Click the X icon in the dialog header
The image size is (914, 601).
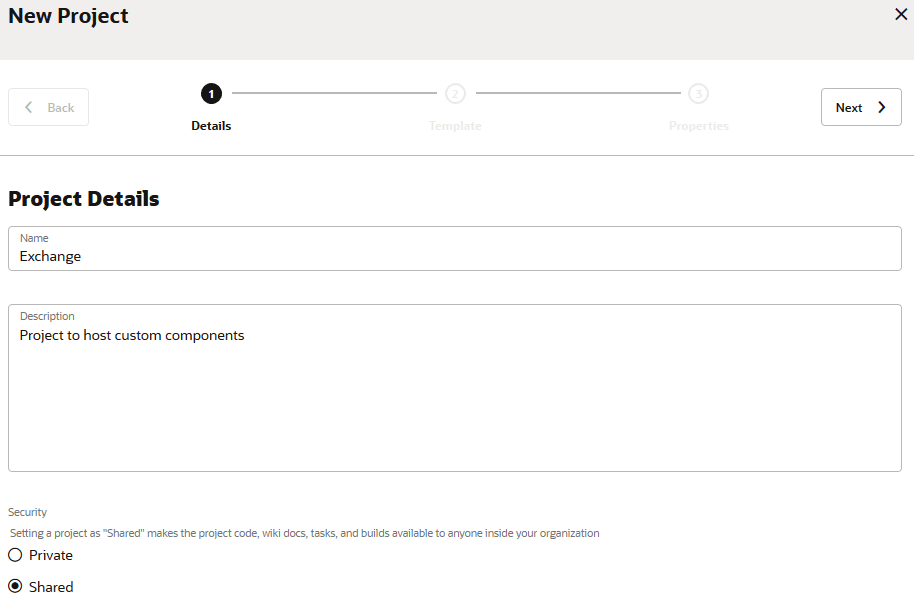point(899,15)
